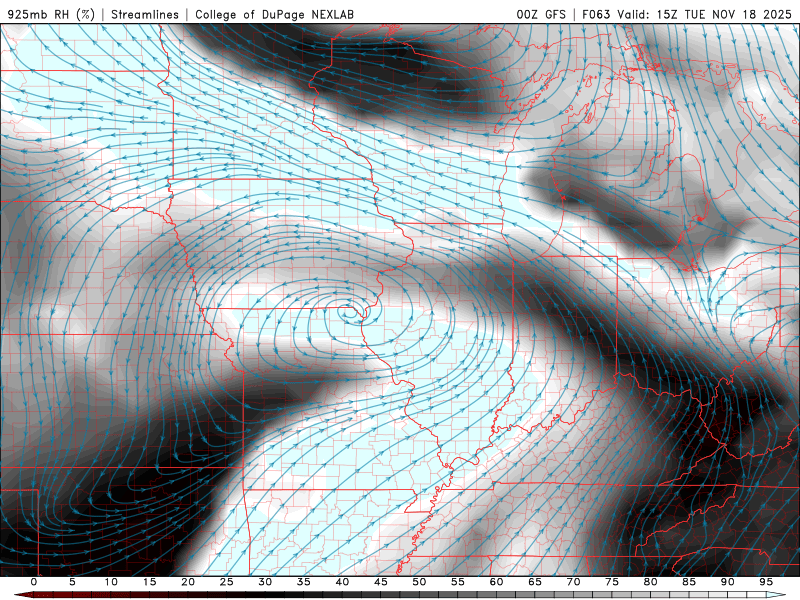
Task: Click the color bar label '55'
Action: (x=458, y=582)
